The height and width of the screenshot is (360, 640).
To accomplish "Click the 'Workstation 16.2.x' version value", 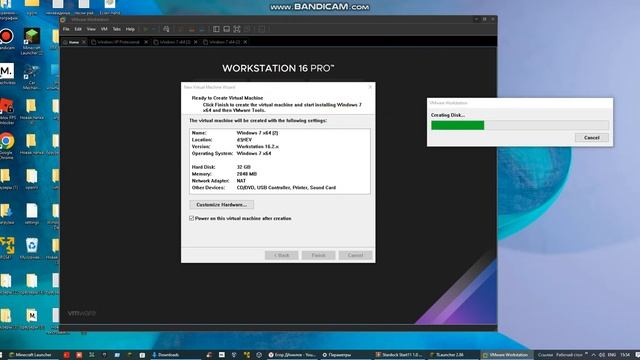I will coord(258,147).
